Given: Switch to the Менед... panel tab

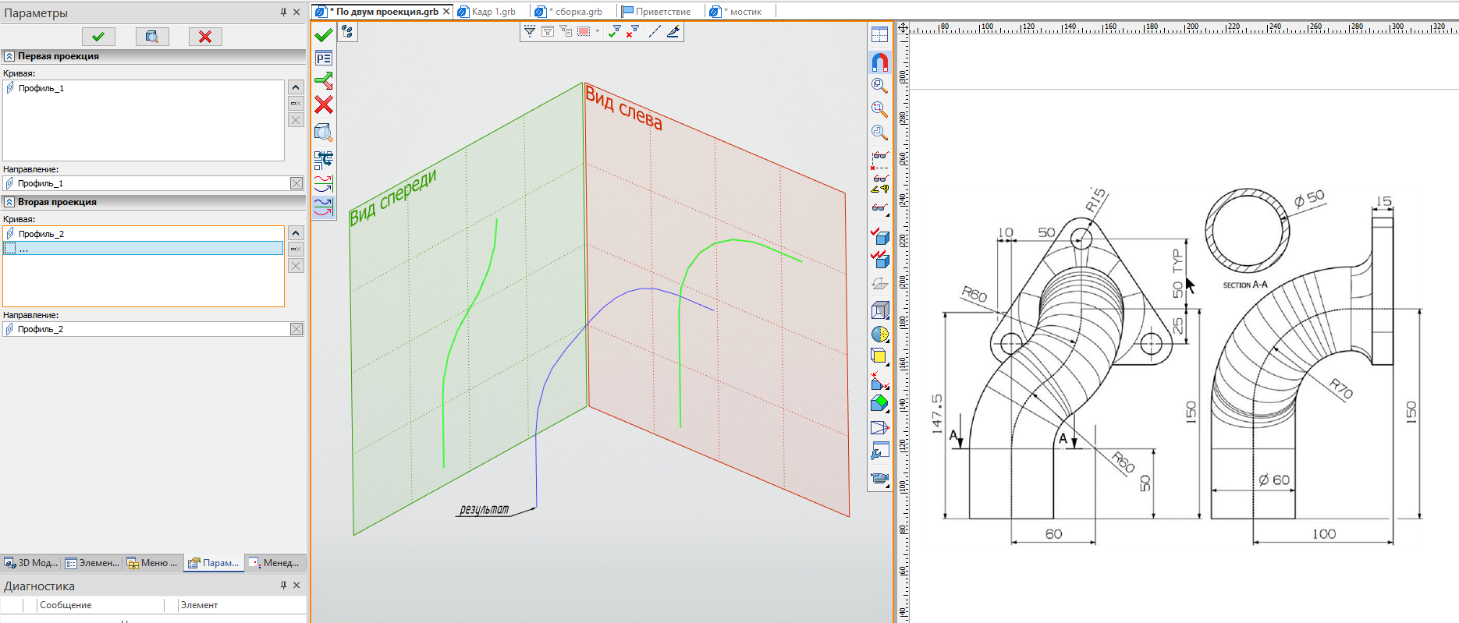Looking at the screenshot, I should pos(275,563).
